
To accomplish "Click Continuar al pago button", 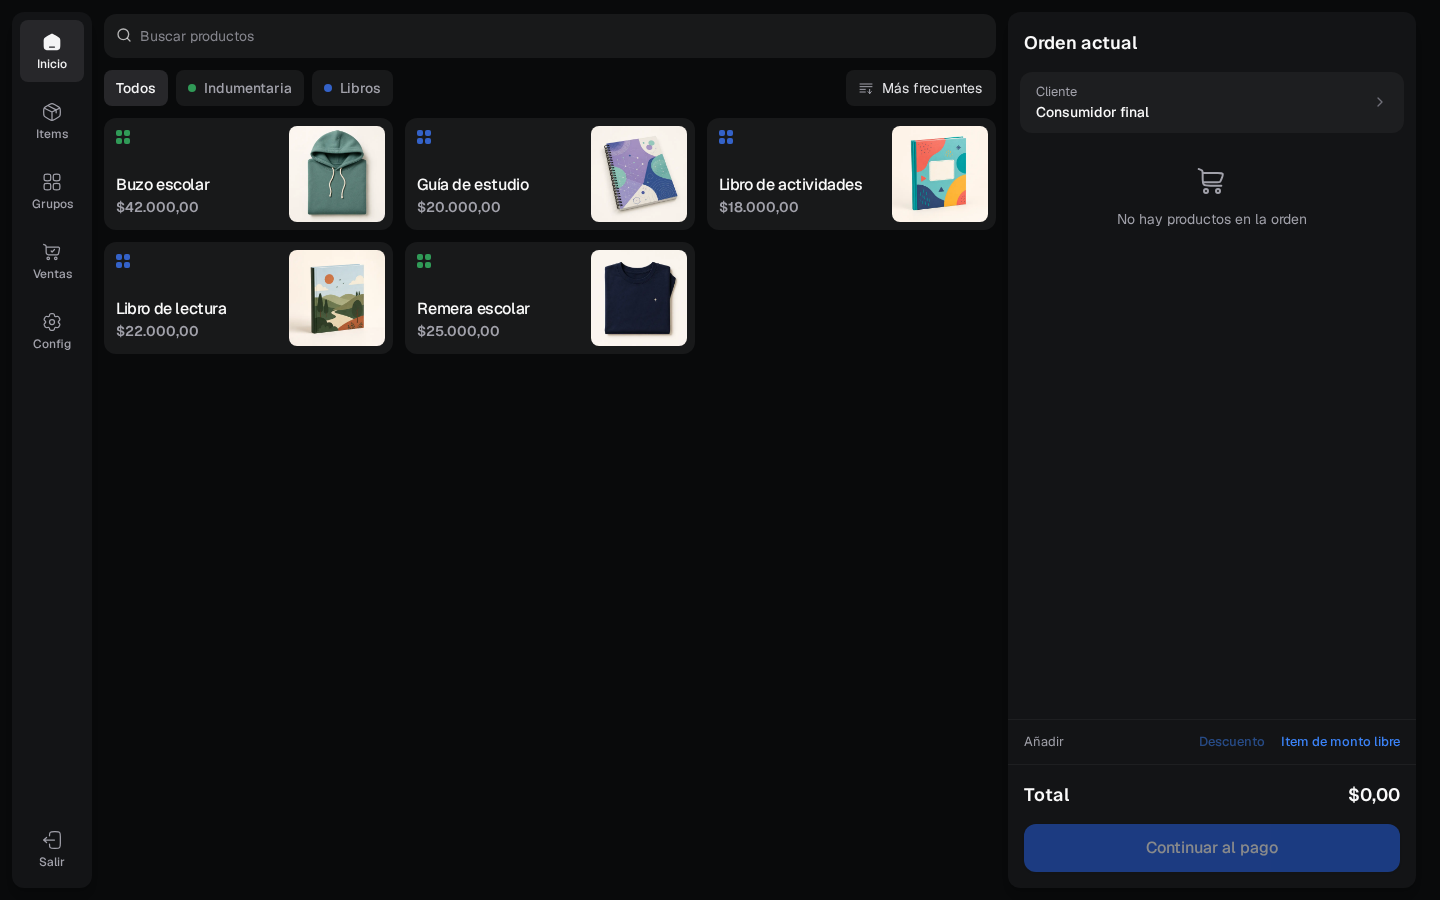I will pos(1212,848).
